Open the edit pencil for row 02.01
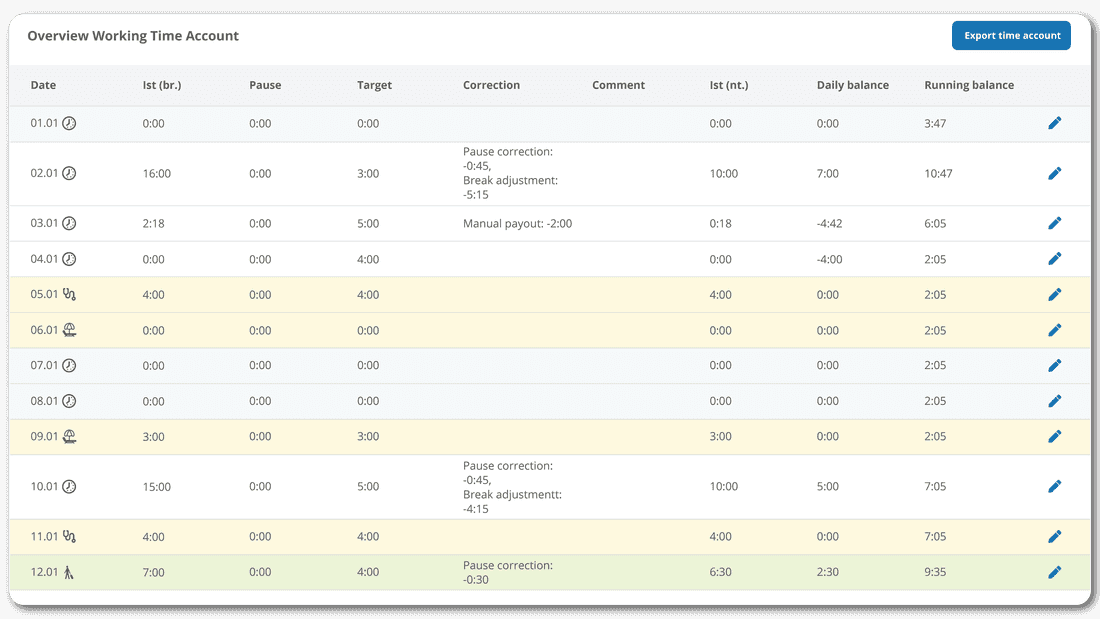This screenshot has height=619, width=1100. coord(1055,173)
